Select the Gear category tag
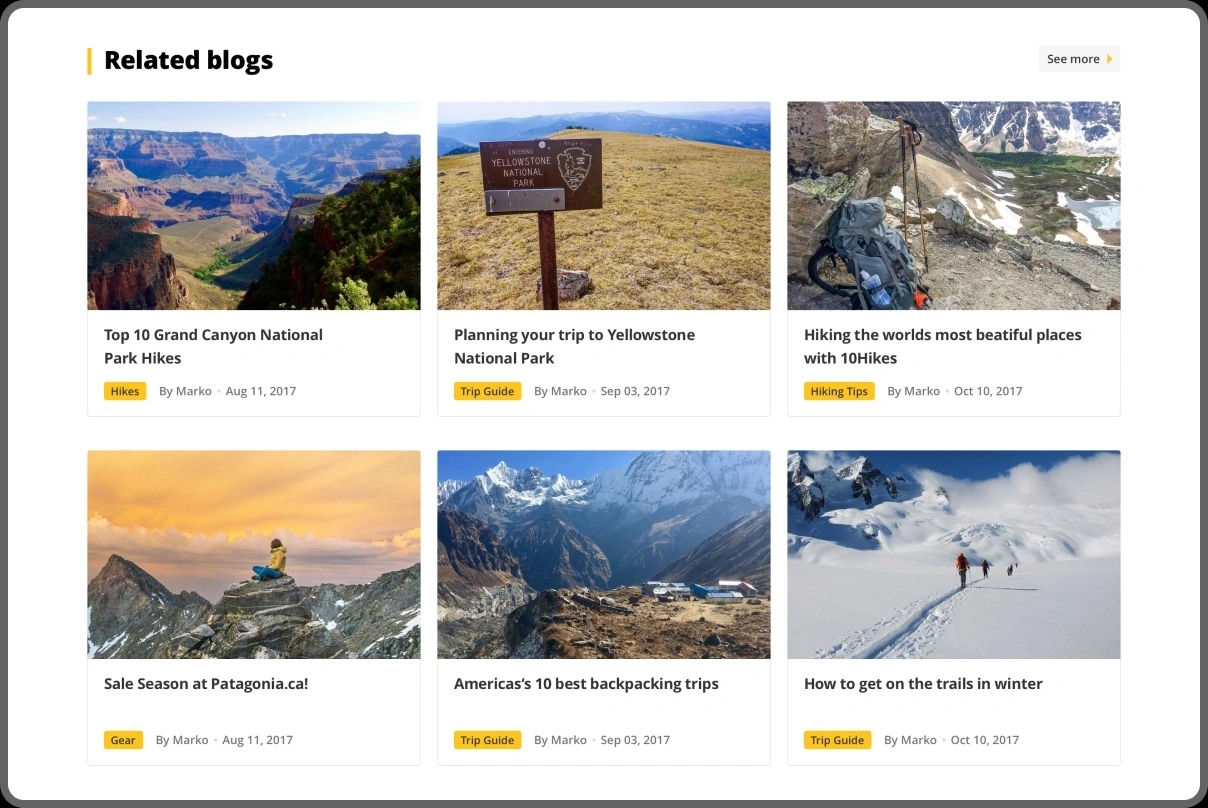The height and width of the screenshot is (808, 1208). click(x=123, y=740)
